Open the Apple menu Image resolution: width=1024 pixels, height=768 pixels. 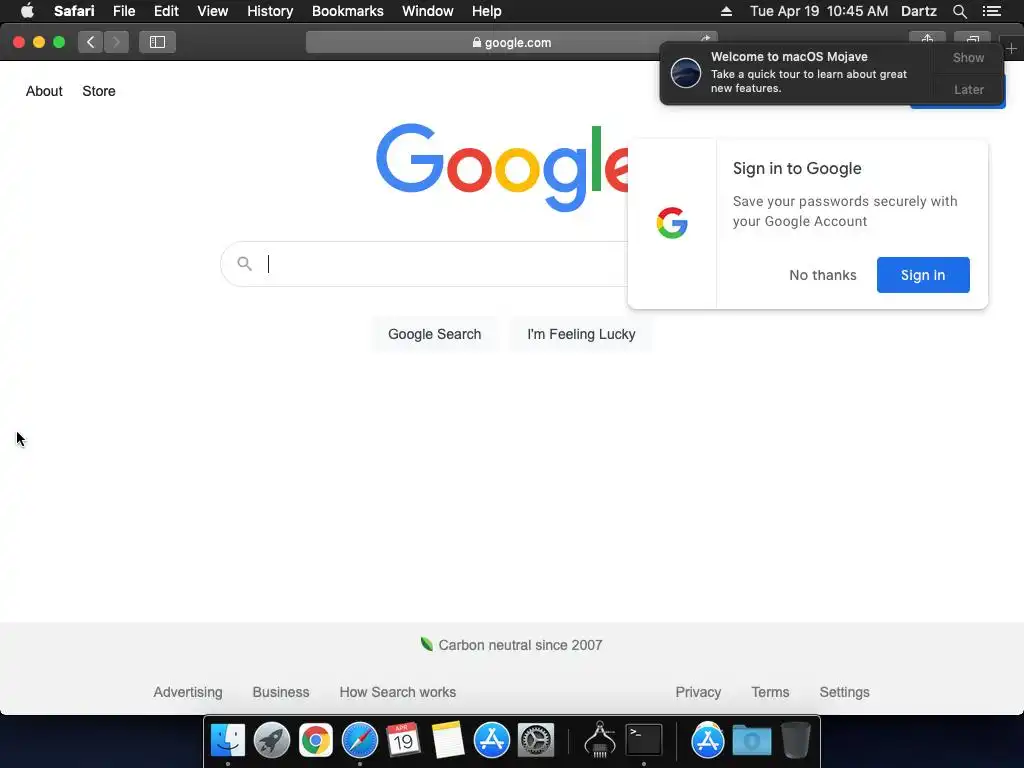27,11
